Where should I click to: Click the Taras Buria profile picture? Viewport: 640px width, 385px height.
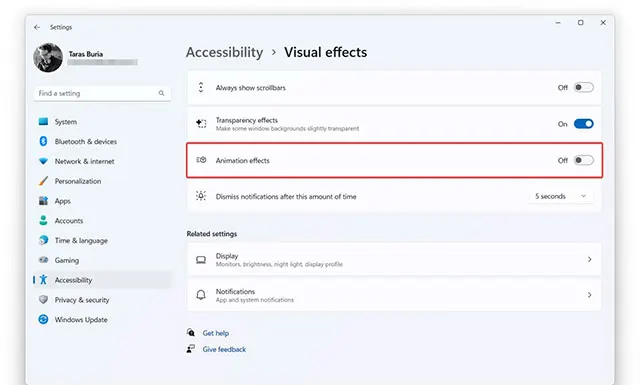click(x=48, y=58)
